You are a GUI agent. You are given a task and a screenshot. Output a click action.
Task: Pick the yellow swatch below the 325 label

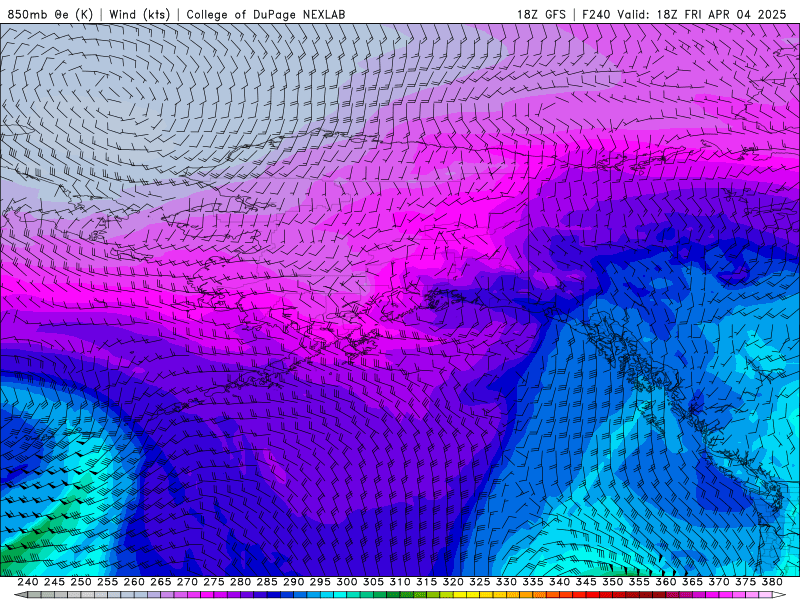click(x=486, y=595)
